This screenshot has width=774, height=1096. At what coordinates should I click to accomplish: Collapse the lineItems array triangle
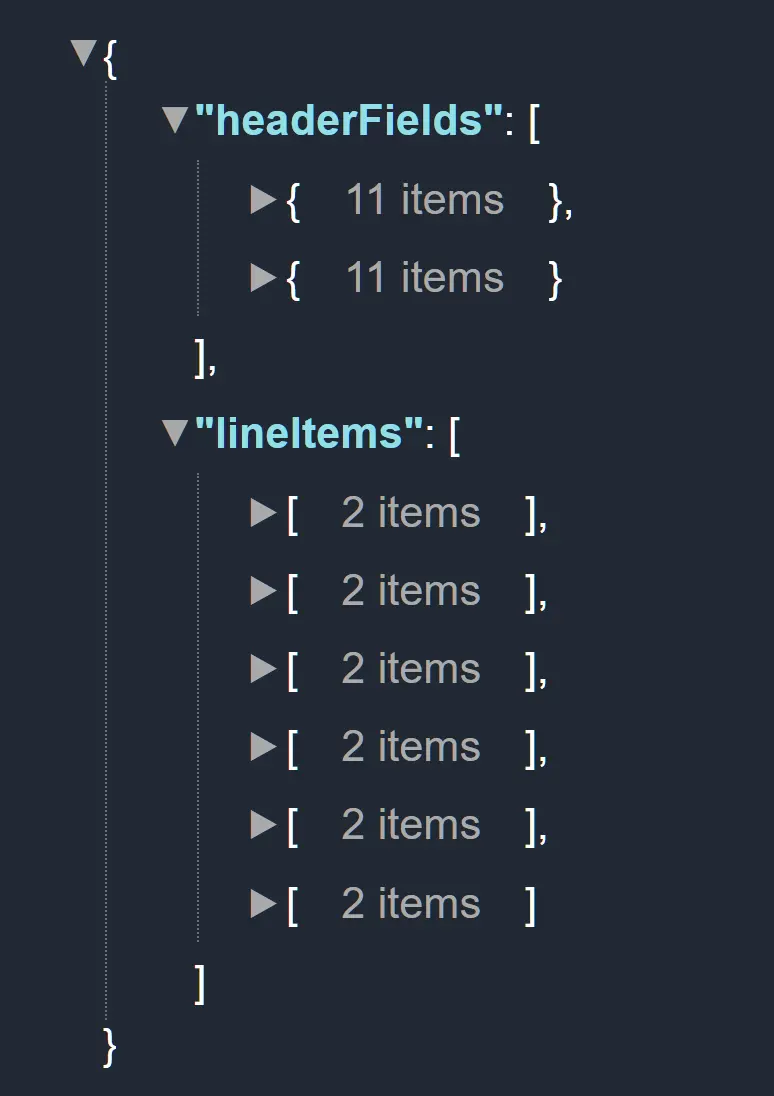[175, 433]
